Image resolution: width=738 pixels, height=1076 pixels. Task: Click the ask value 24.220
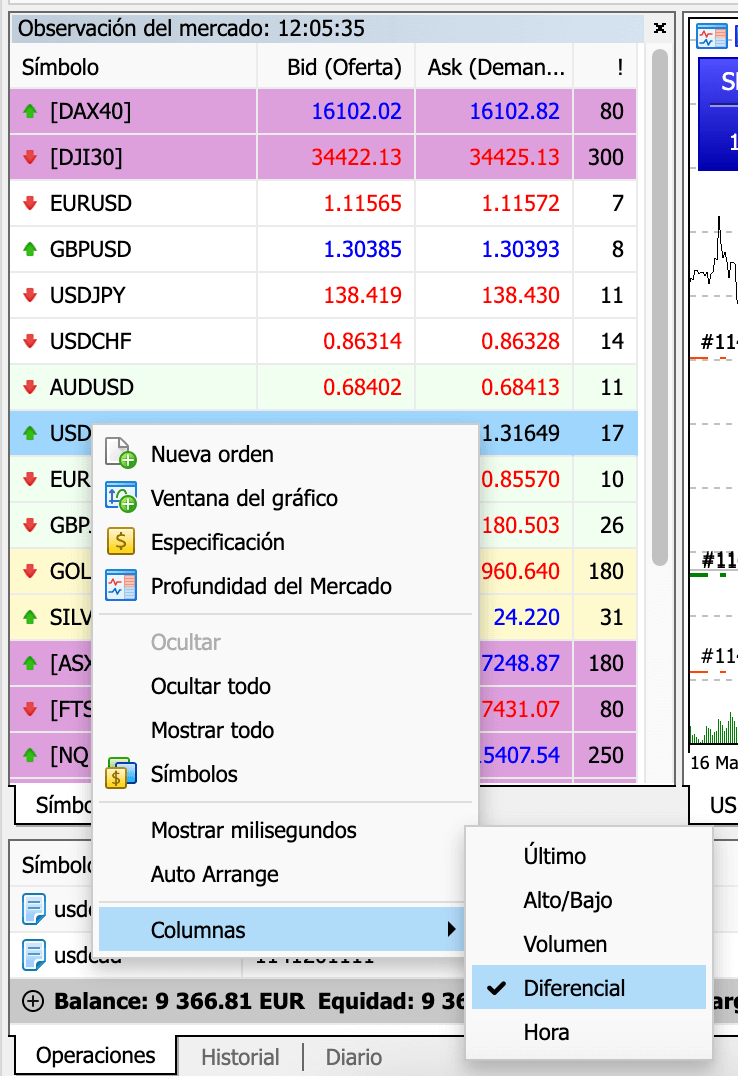(527, 617)
